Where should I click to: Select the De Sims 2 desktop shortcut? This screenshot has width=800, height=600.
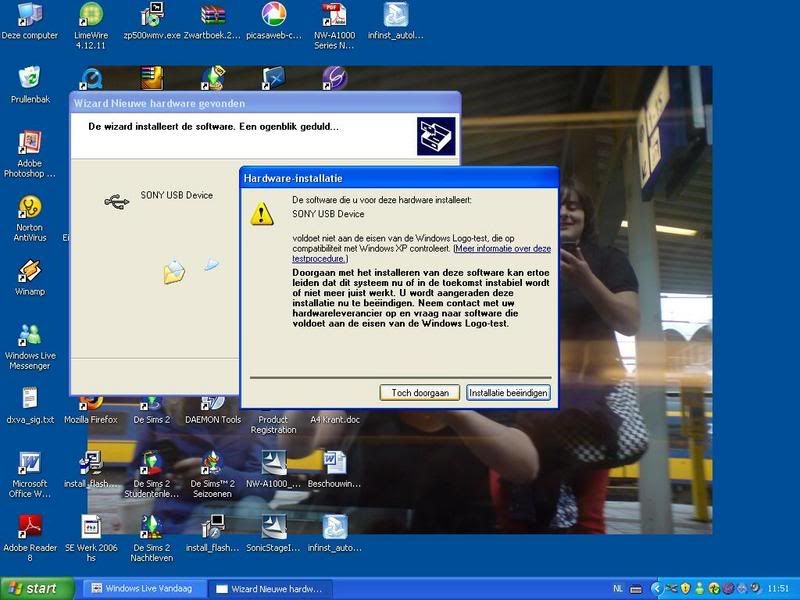point(152,412)
